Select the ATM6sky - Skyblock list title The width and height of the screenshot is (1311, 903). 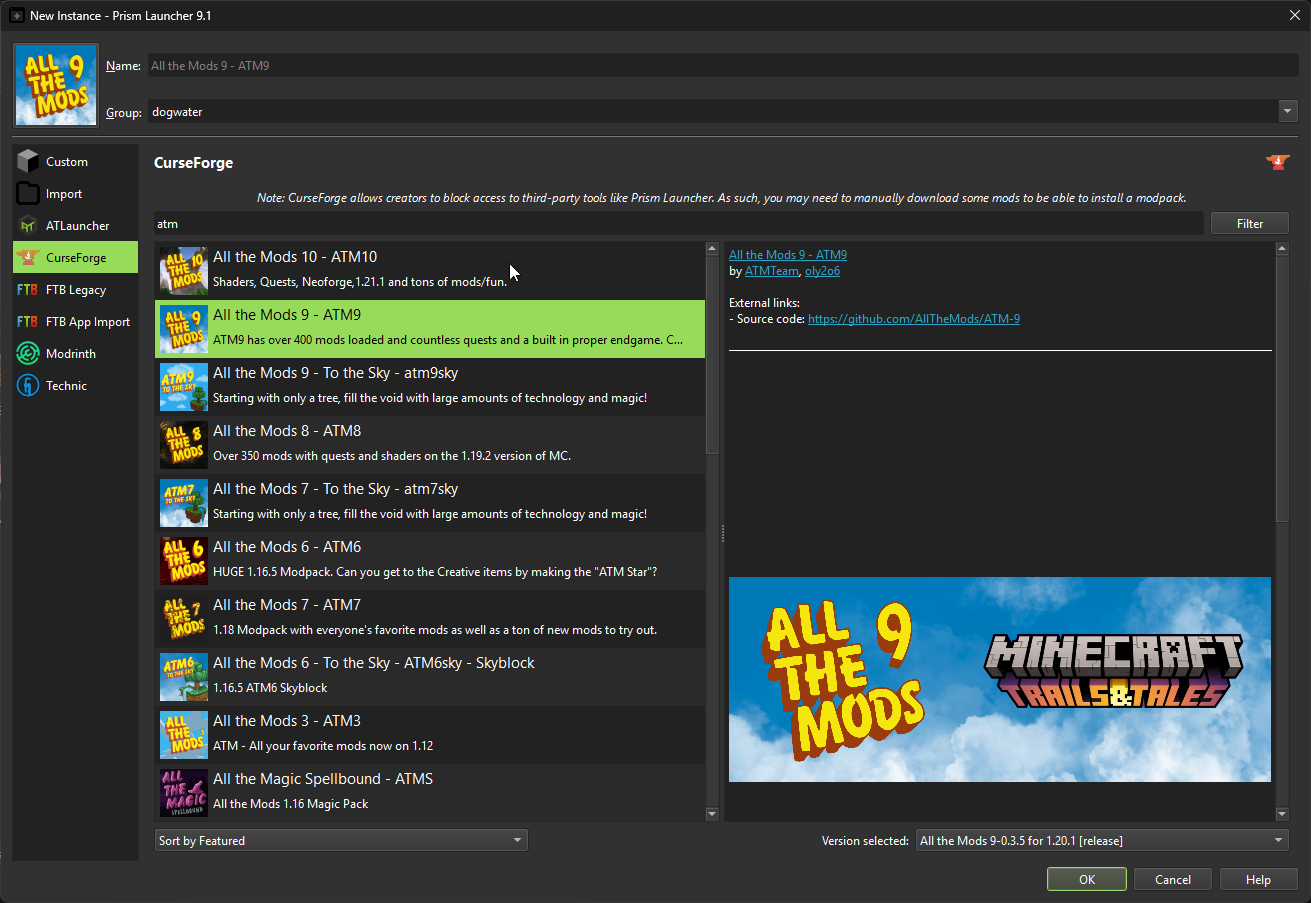tap(374, 663)
